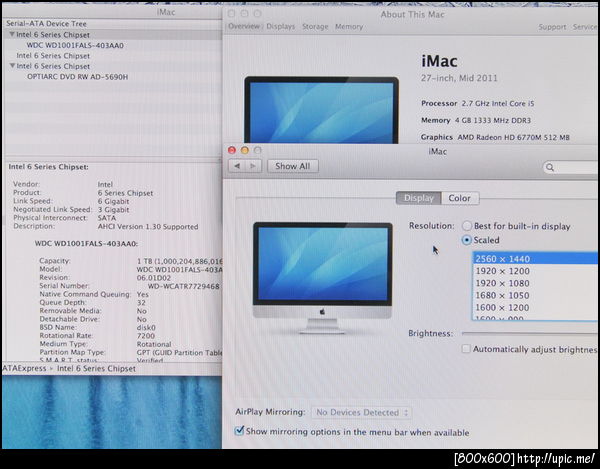
Task: Enable Automatically adjust brightness checkbox
Action: (466, 349)
